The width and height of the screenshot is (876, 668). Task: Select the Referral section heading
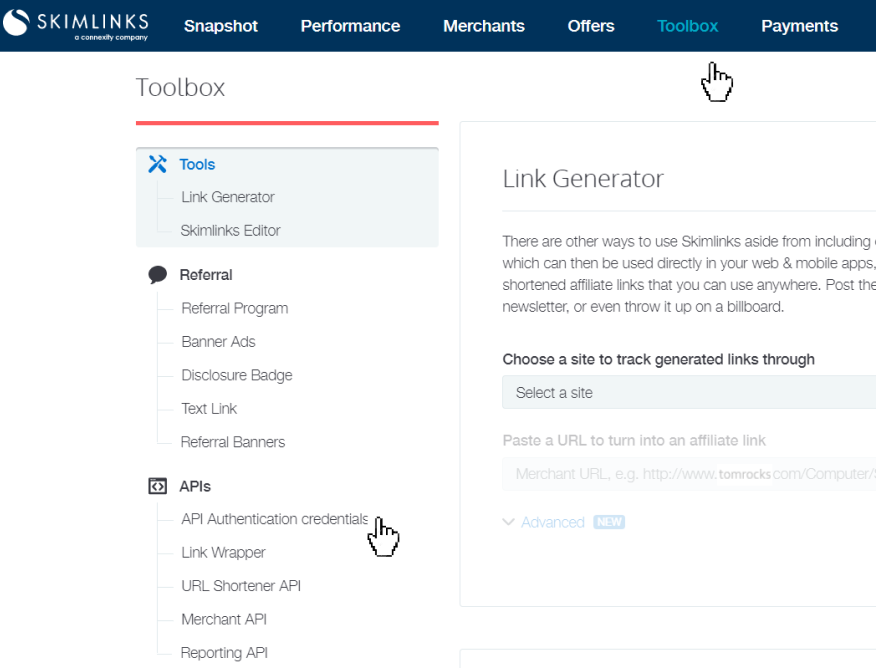tap(206, 275)
